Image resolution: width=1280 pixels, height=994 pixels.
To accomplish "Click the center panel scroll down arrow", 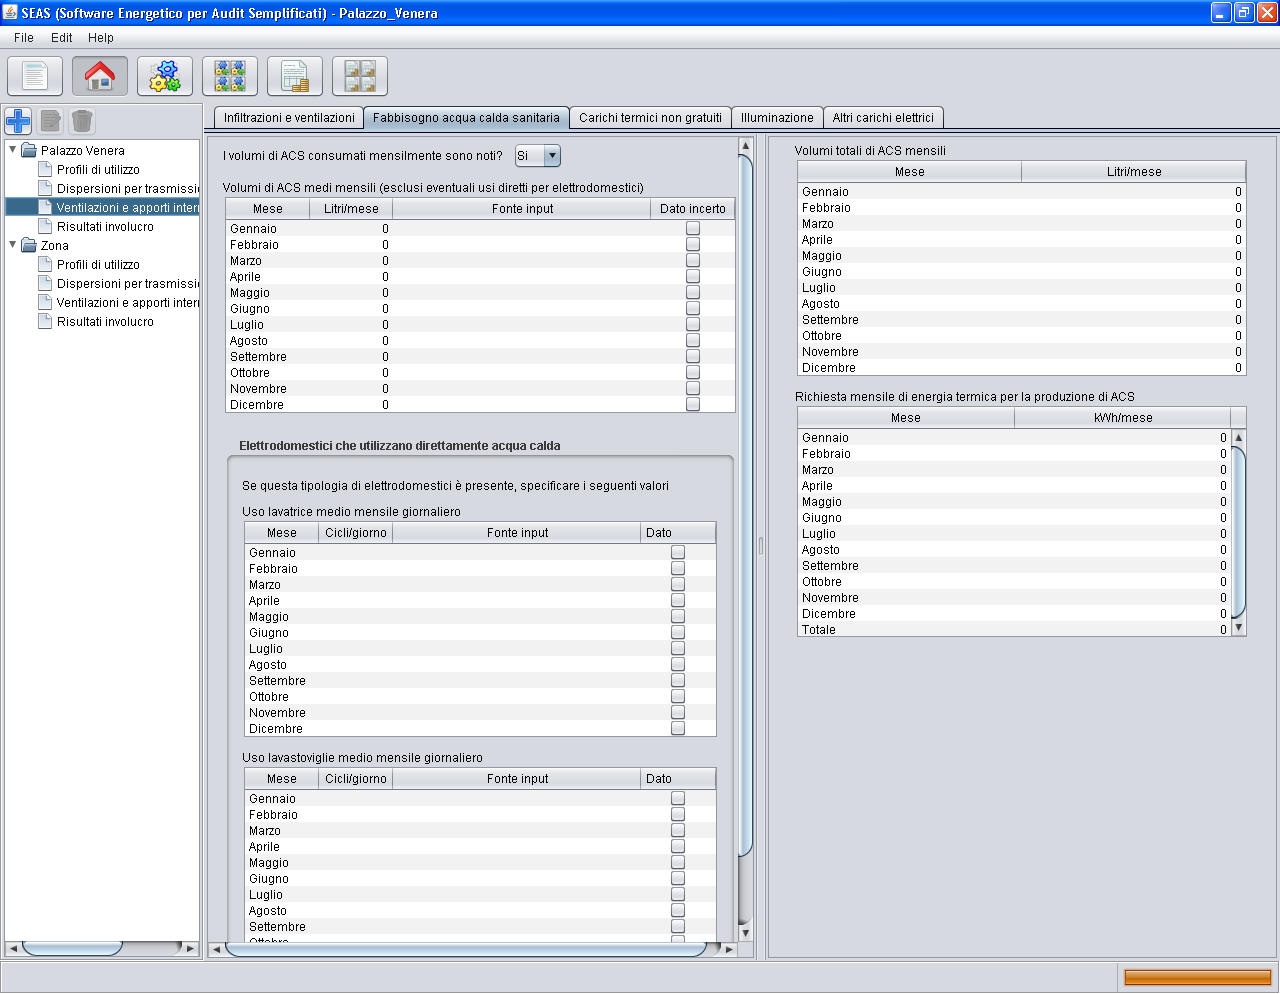I will (745, 933).
